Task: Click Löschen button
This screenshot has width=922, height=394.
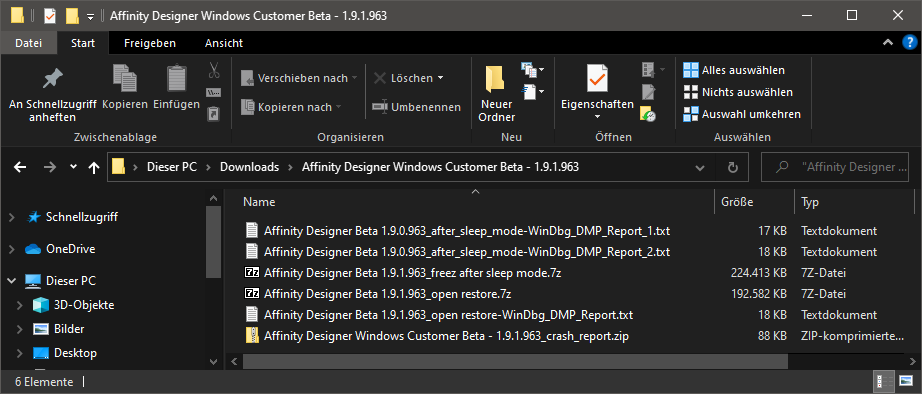Action: 405,78
